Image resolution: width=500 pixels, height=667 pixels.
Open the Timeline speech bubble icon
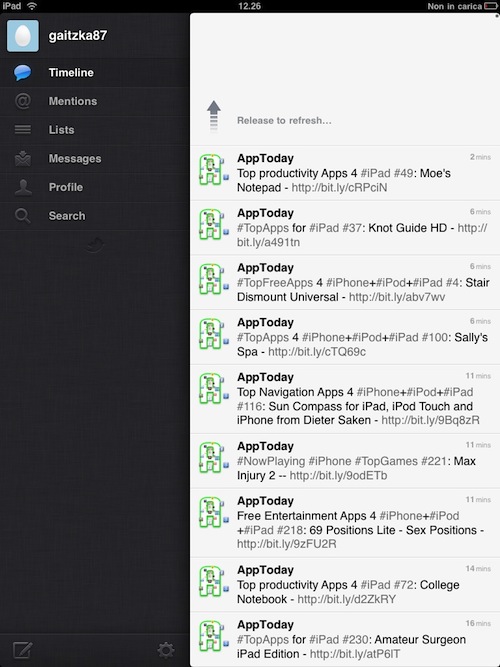click(x=23, y=73)
